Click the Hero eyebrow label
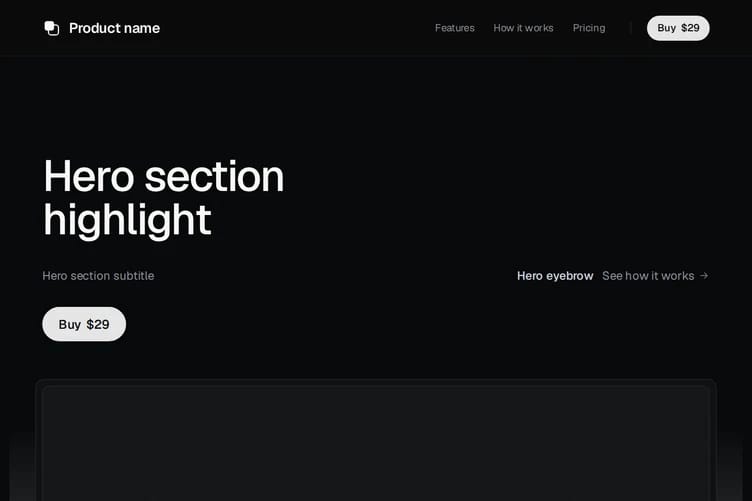The image size is (752, 501). click(x=555, y=276)
